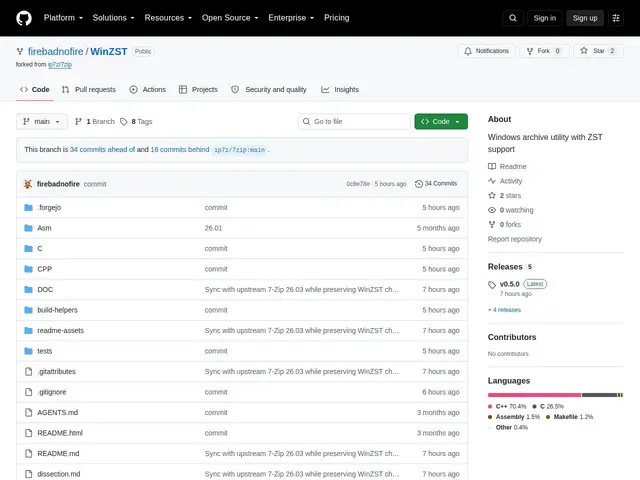Open the main branch selector dropdown
The width and height of the screenshot is (640, 480).
tap(42, 122)
